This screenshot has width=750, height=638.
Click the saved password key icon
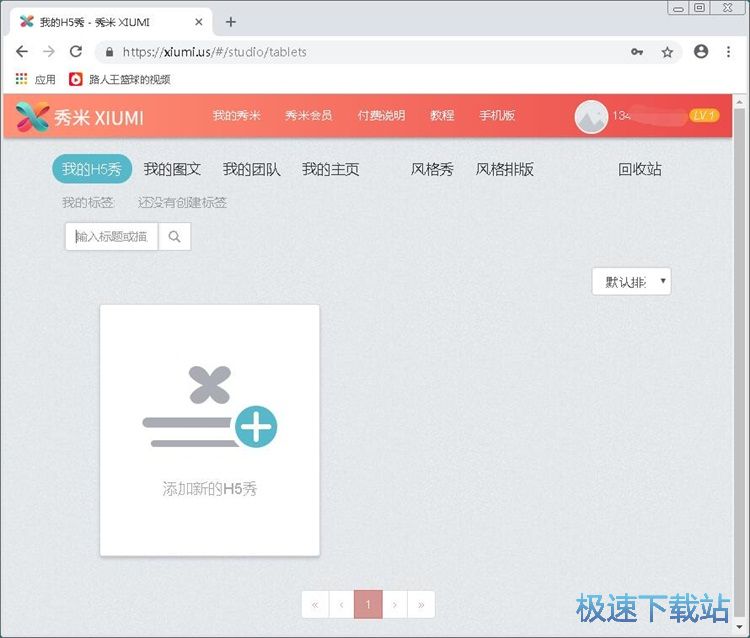click(637, 52)
